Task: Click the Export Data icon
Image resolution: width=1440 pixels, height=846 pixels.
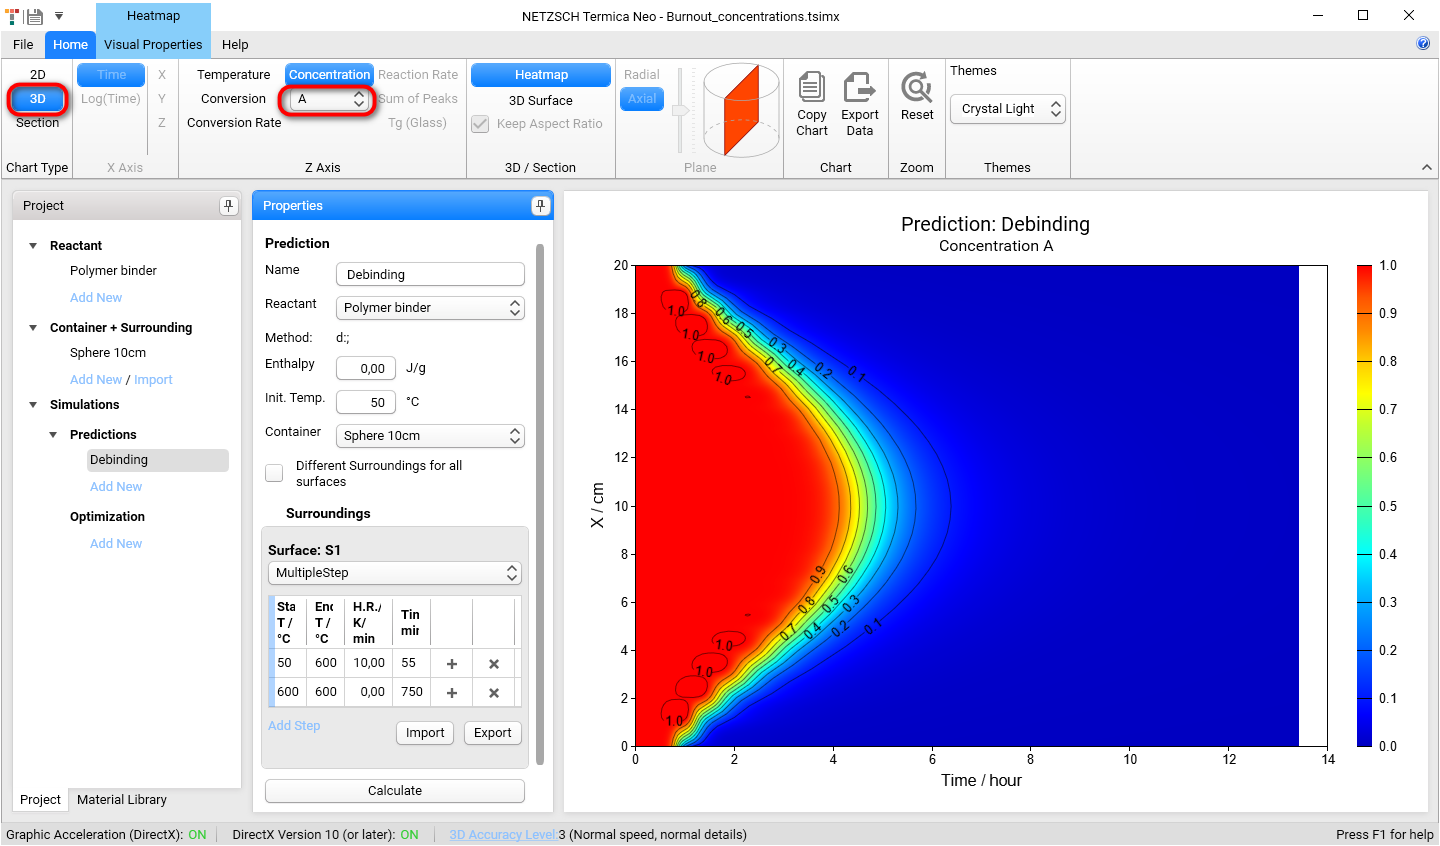Action: pos(859,100)
